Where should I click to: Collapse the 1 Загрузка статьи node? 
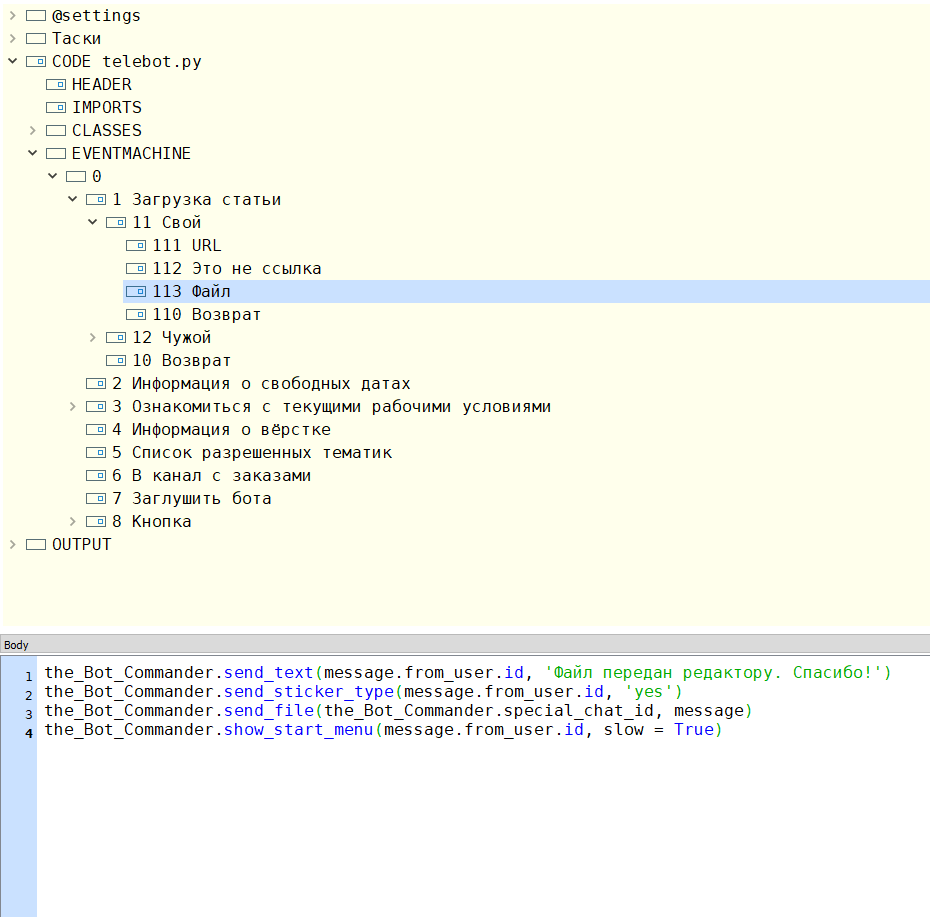(x=72, y=199)
